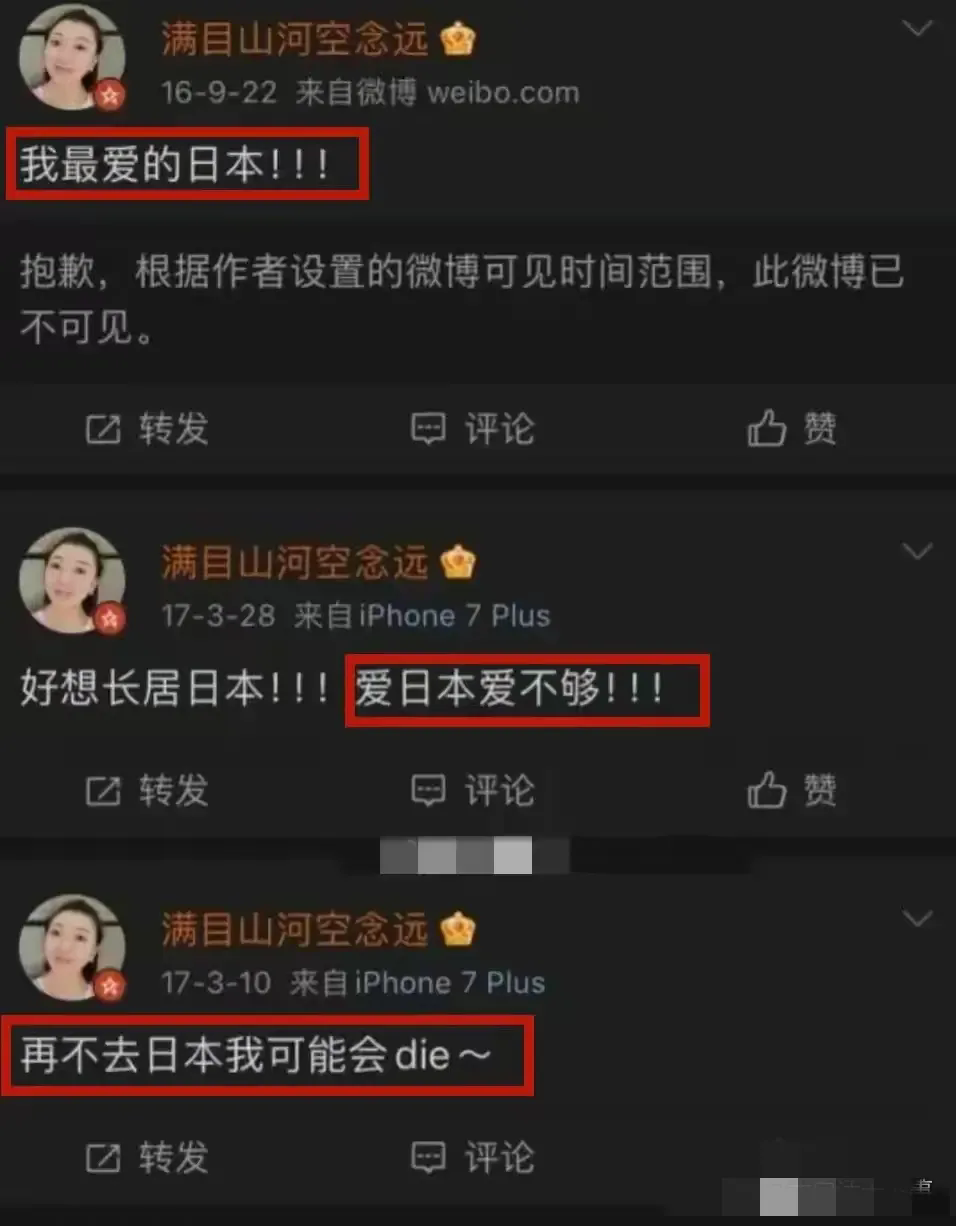
Task: Click the crown badge on the 17-3-28 post
Action: [x=458, y=563]
